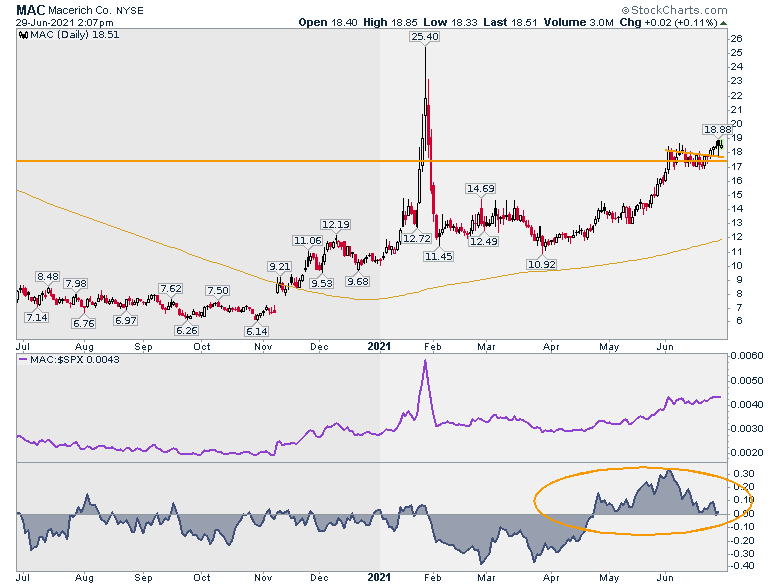780x586 pixels.
Task: Click the purple line marker before MAC:$SPX
Action: tap(23, 360)
